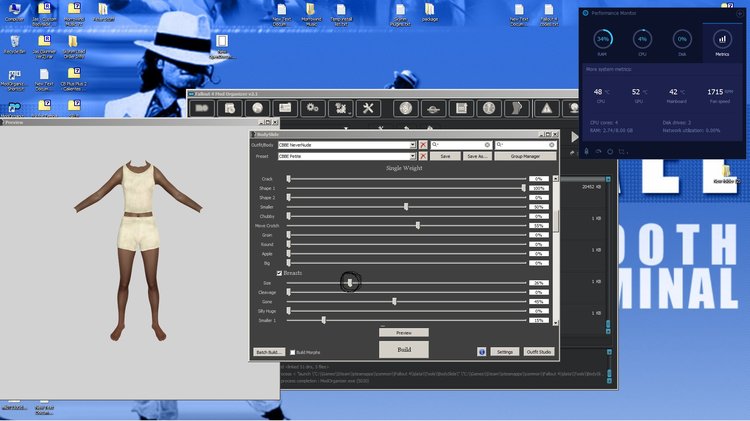The height and width of the screenshot is (421, 750).
Task: Click the Size 26% value field
Action: point(539,283)
